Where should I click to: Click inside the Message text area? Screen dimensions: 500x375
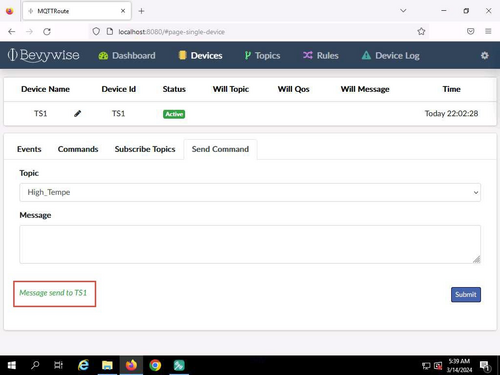click(x=250, y=244)
